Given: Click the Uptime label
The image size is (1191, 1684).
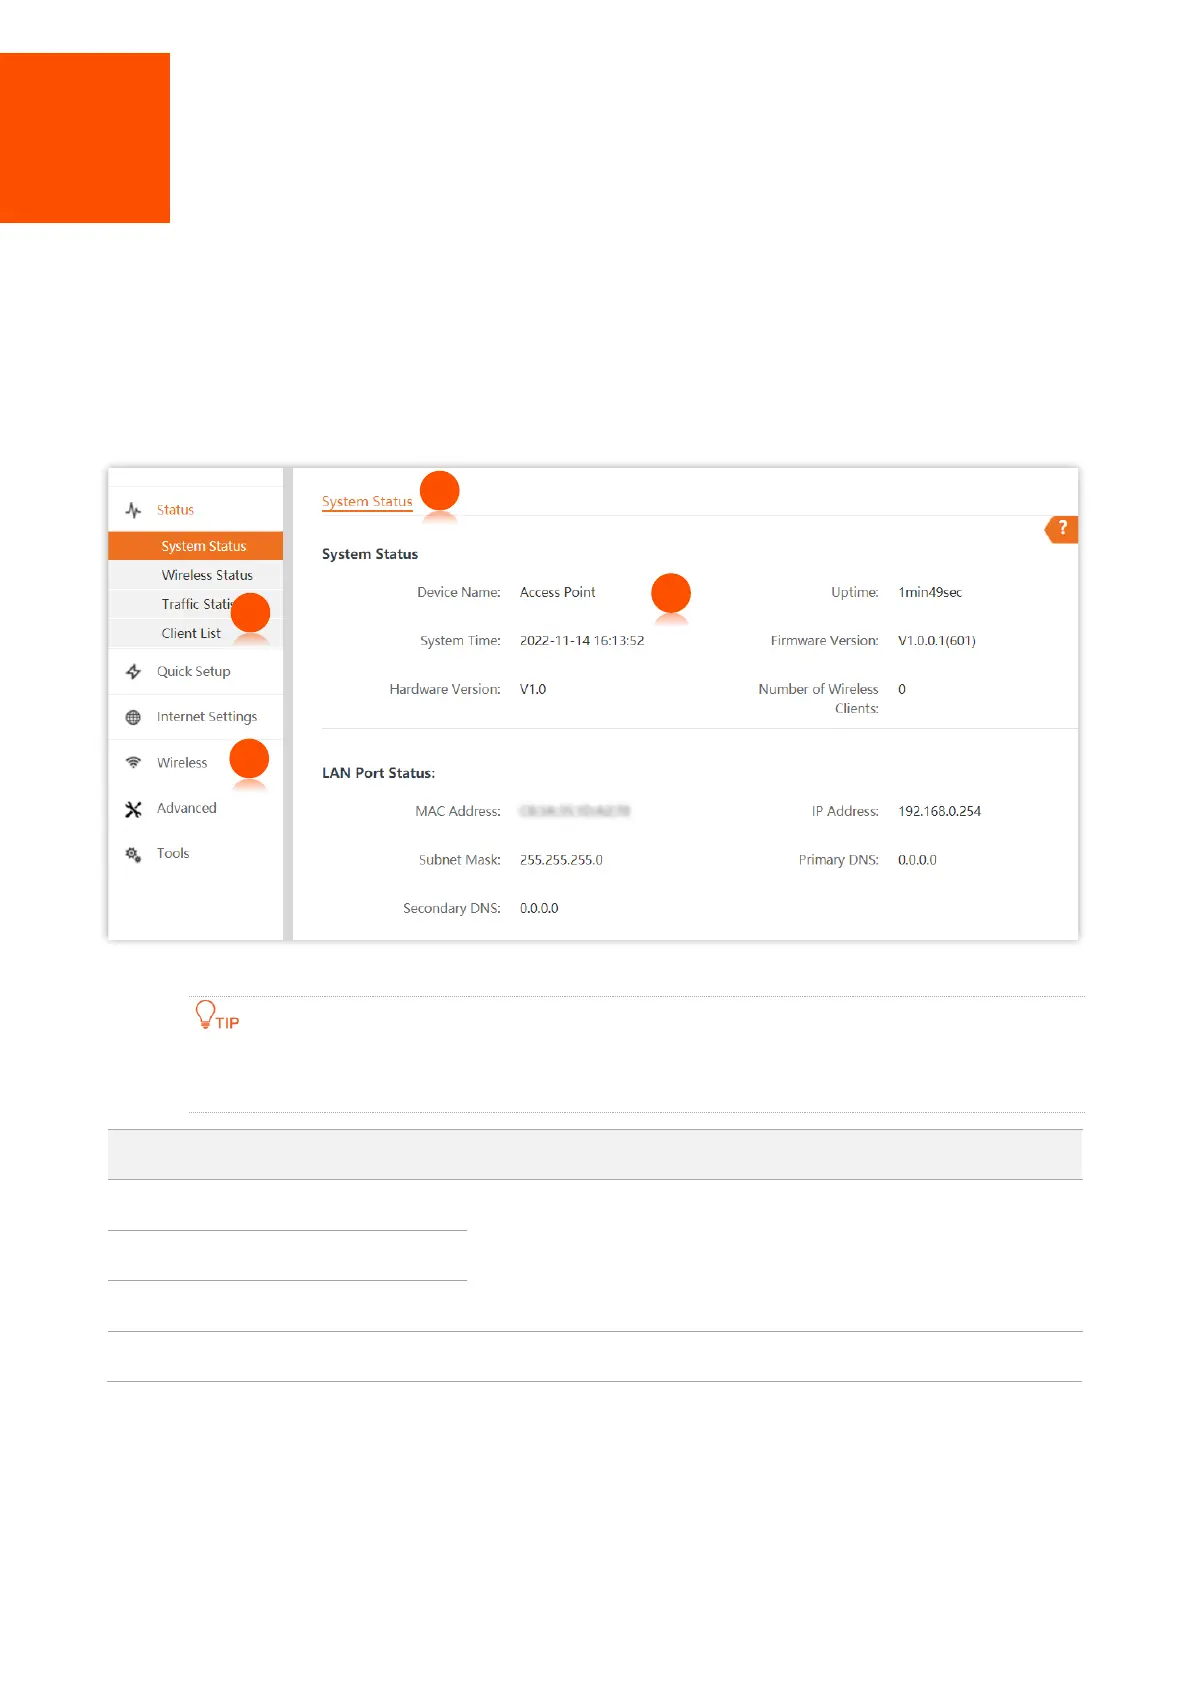Looking at the screenshot, I should 855,592.
